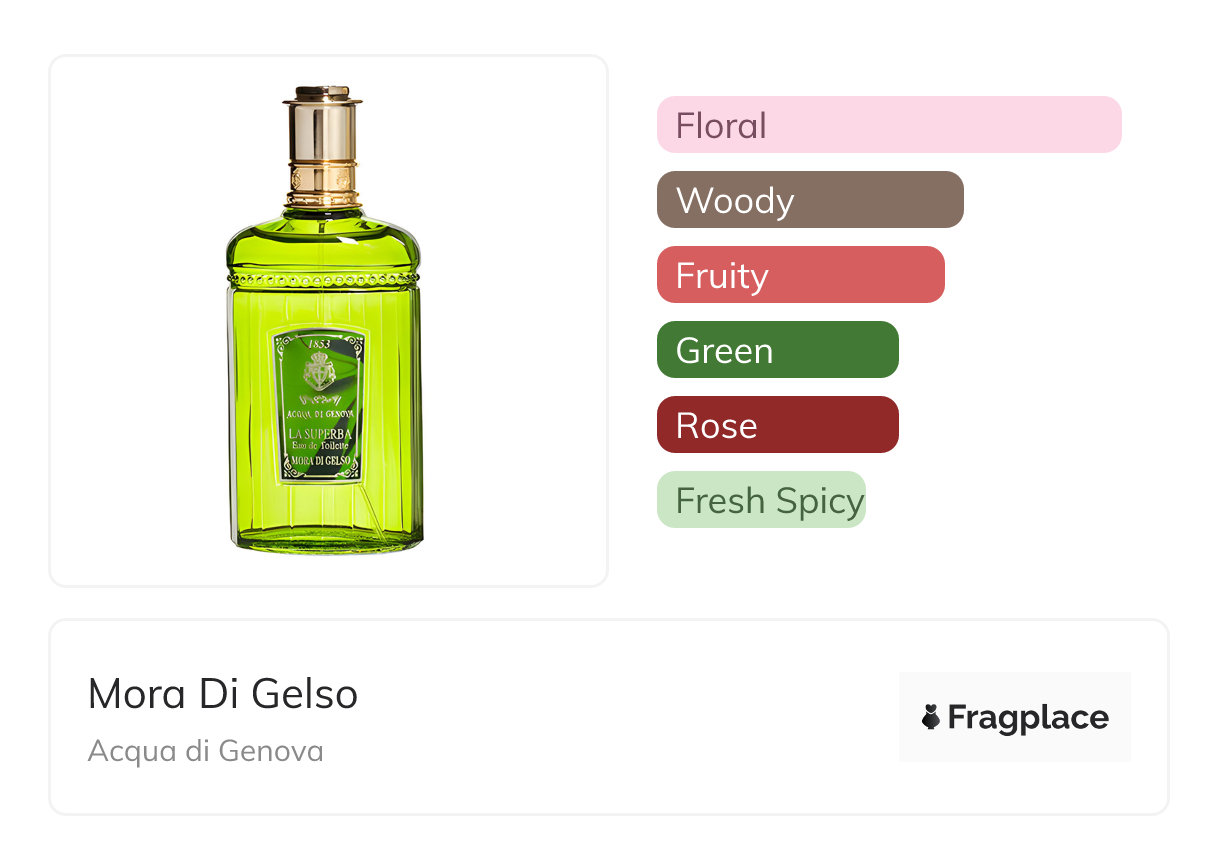Click the 1853 year on bottle label

(x=319, y=344)
